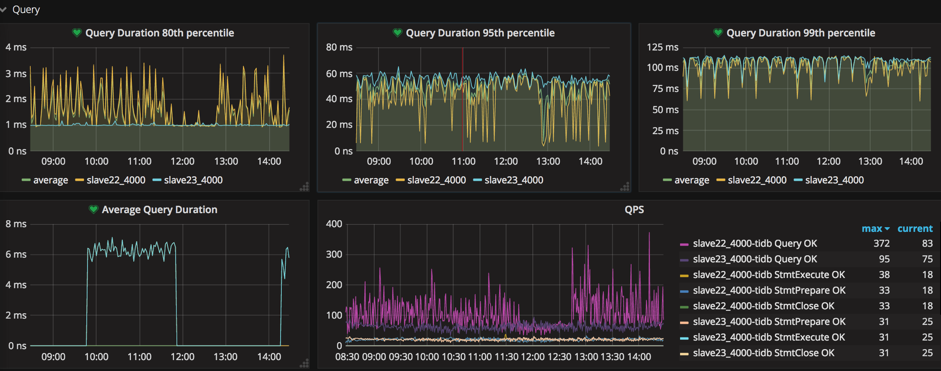Grab resize handle of 95th percentile panel
941x371 pixels.
[625, 187]
